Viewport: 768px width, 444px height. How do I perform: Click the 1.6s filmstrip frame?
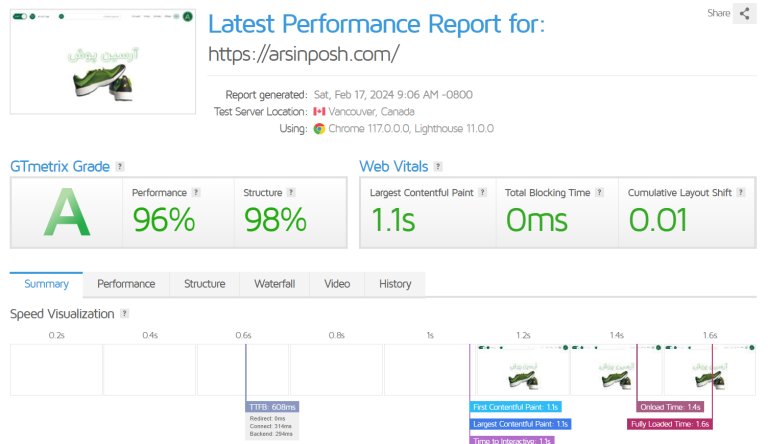tap(710, 370)
